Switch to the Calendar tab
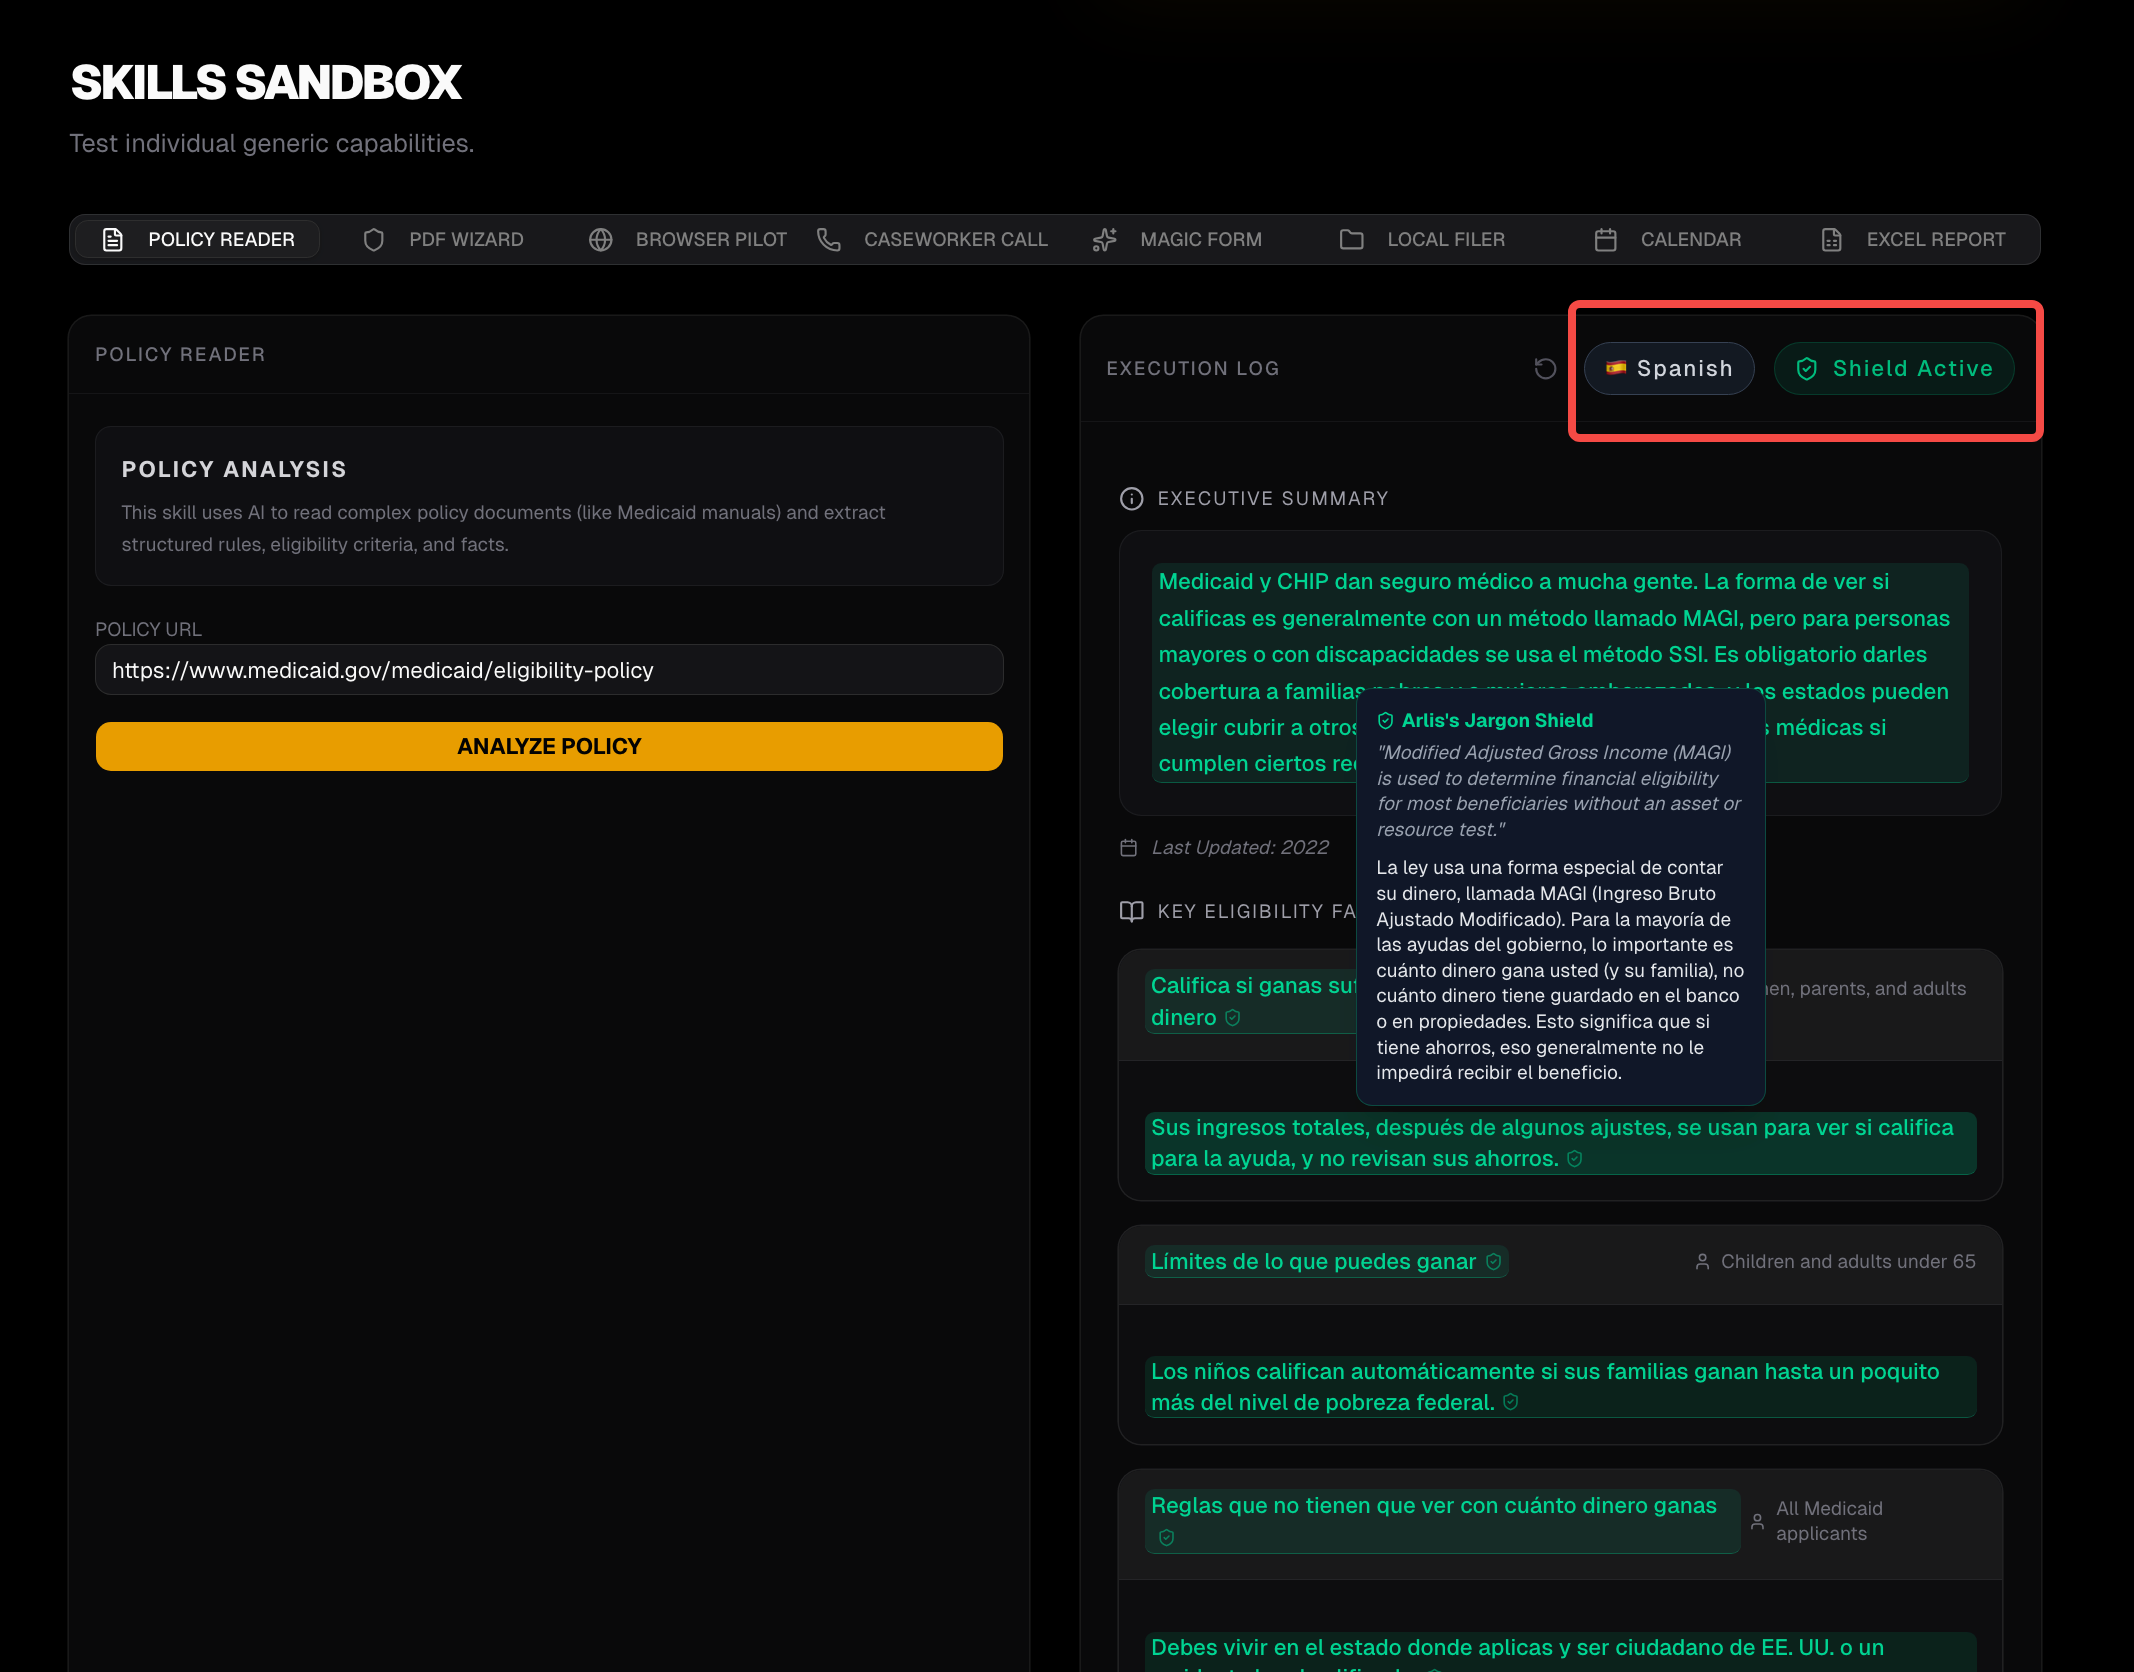This screenshot has height=1672, width=2134. (1667, 240)
